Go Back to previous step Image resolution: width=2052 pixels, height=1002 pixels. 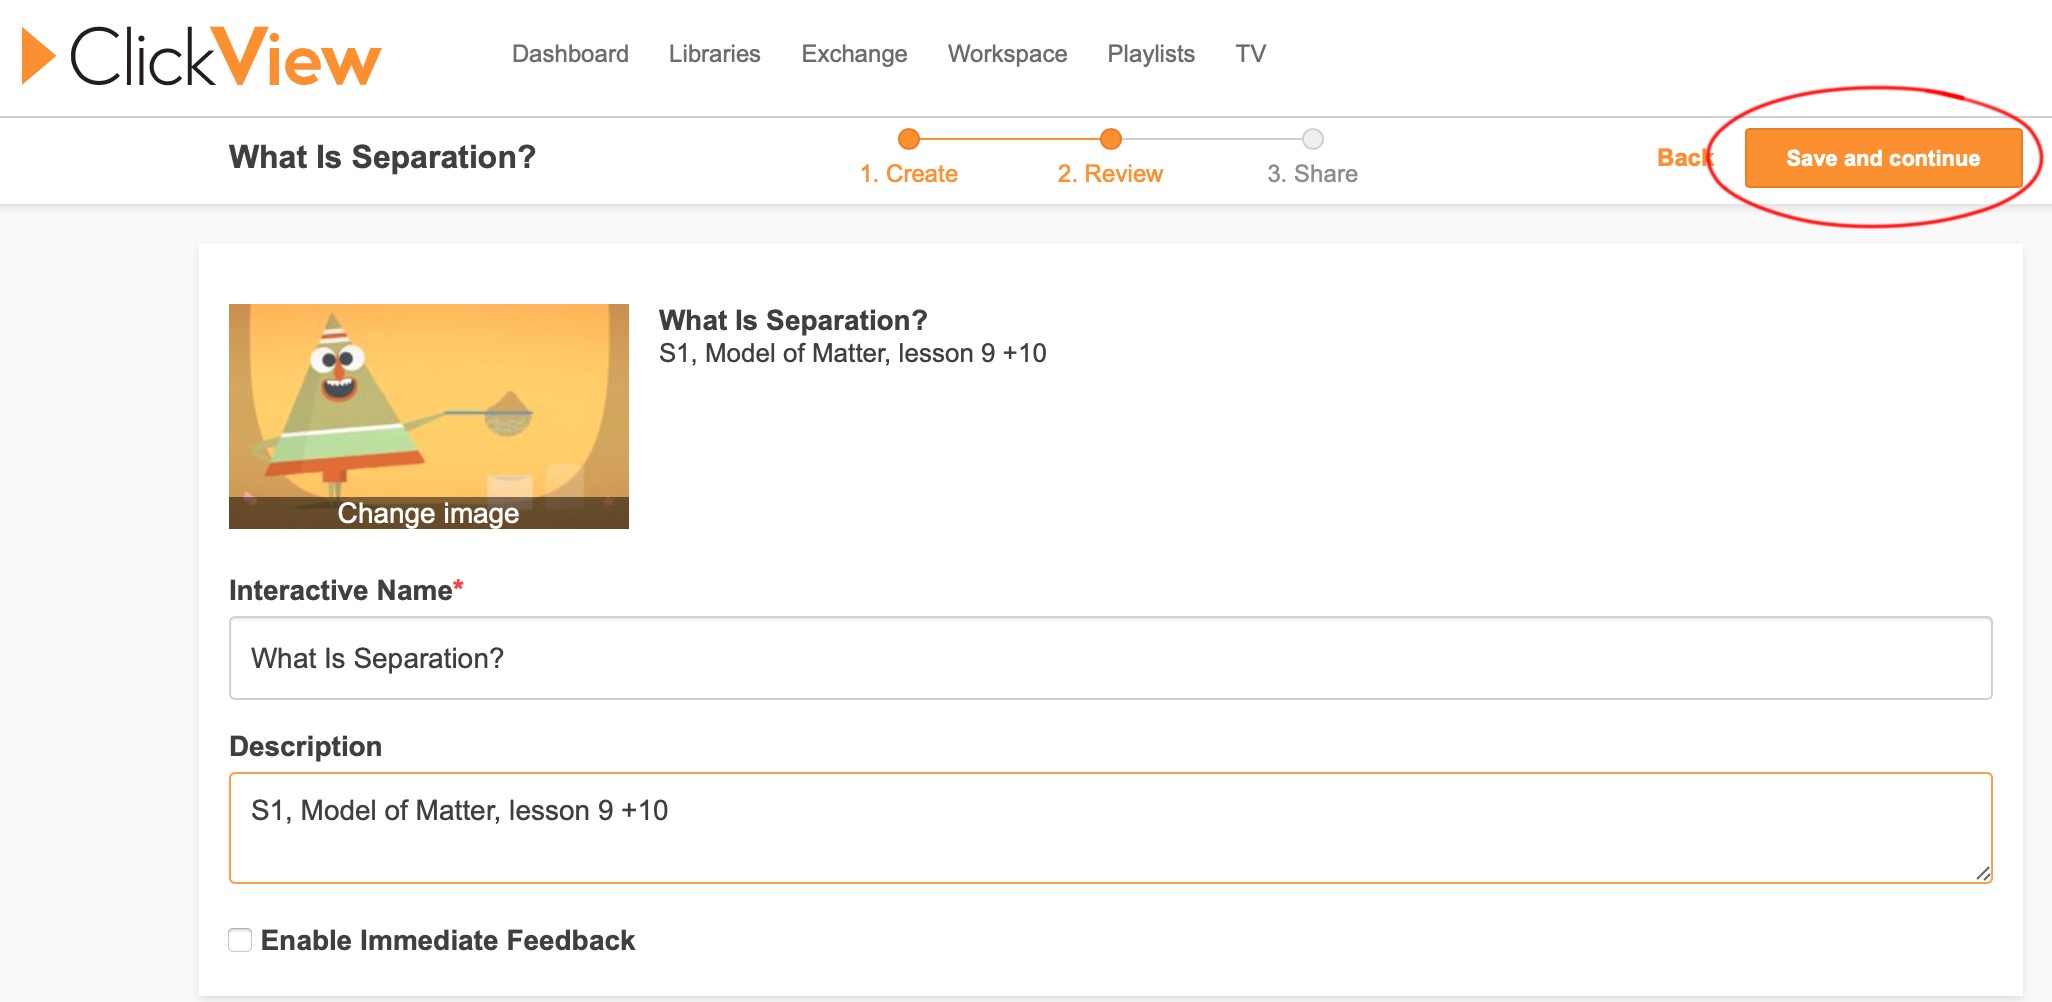coord(1684,158)
